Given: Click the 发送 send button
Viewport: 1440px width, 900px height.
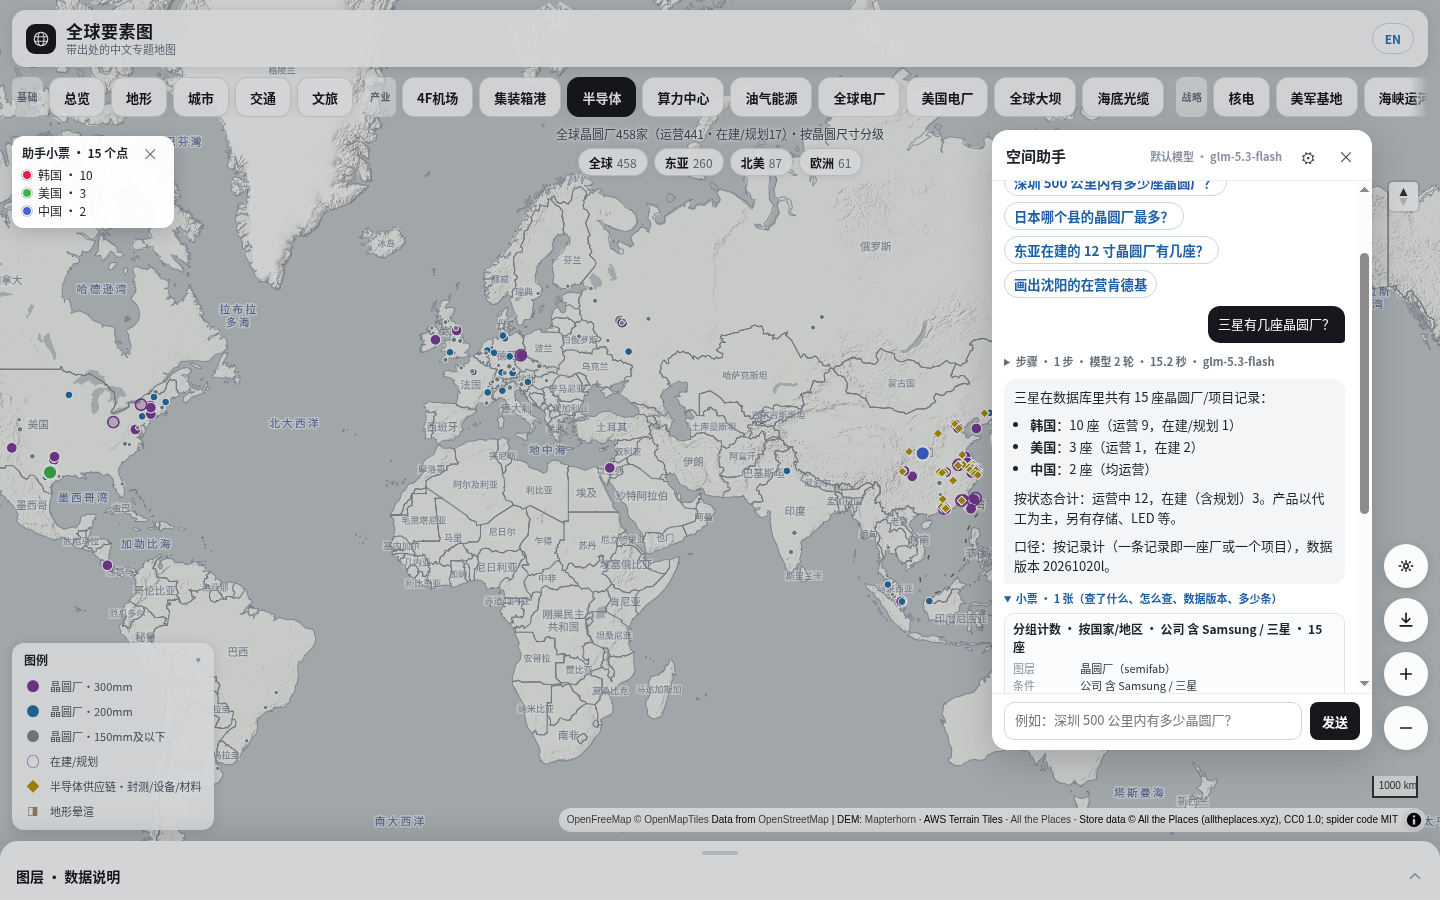Looking at the screenshot, I should coord(1335,721).
